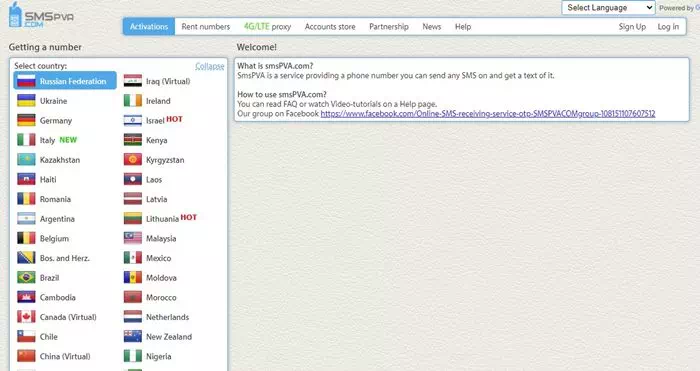Image resolution: width=700 pixels, height=371 pixels.
Task: Choose Netherlands country name
Action: 167,317
